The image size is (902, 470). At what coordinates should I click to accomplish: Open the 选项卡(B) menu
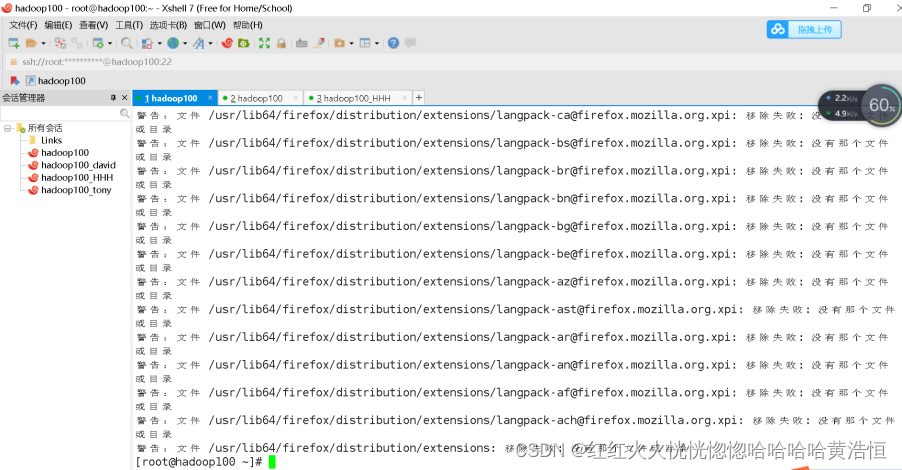[x=169, y=25]
